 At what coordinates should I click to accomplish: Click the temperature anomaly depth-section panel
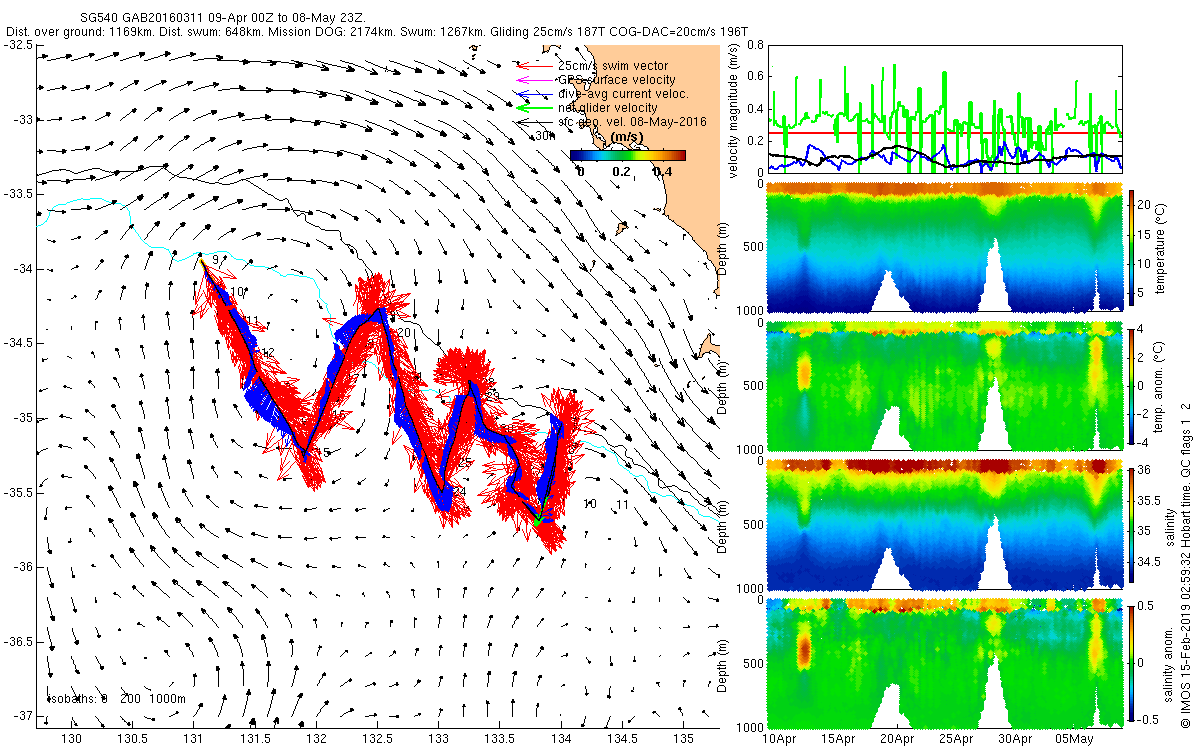point(943,385)
